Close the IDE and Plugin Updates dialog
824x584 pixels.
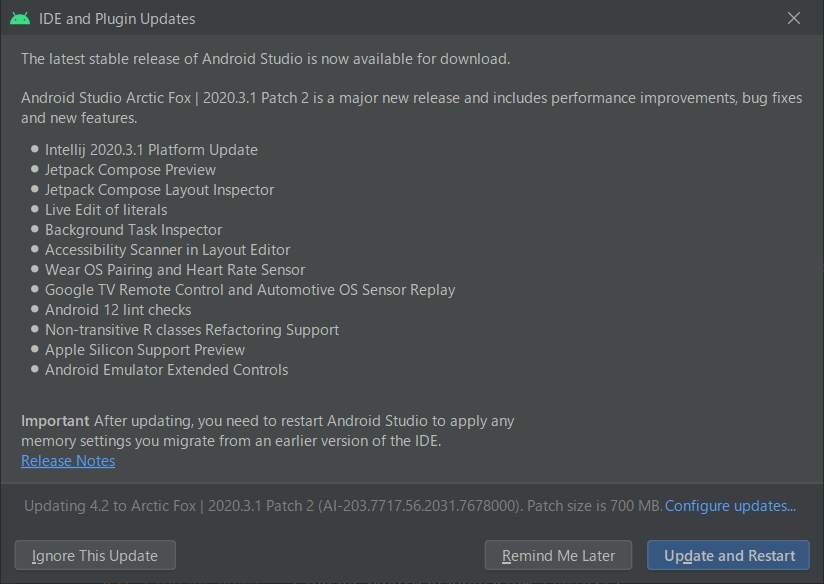[x=794, y=18]
